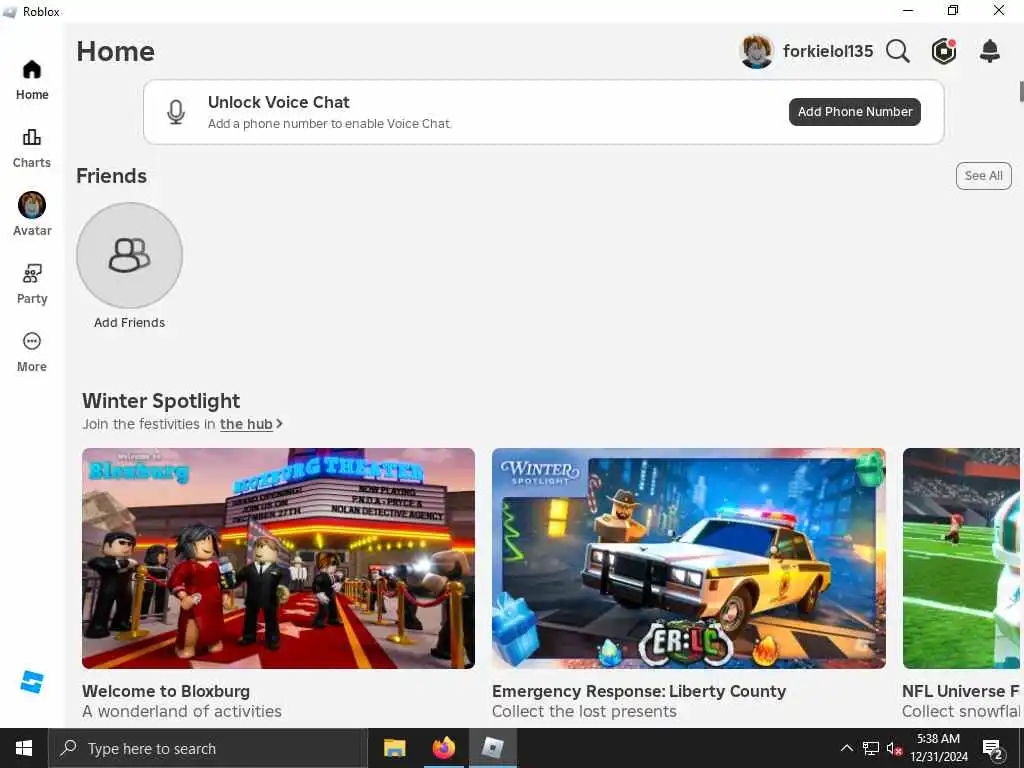Open the Windows action center notifications
1024x768 pixels.
click(993, 748)
